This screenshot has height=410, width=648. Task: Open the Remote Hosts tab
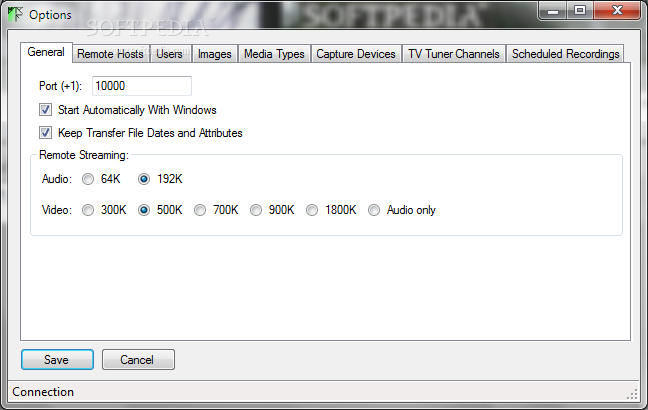point(110,54)
